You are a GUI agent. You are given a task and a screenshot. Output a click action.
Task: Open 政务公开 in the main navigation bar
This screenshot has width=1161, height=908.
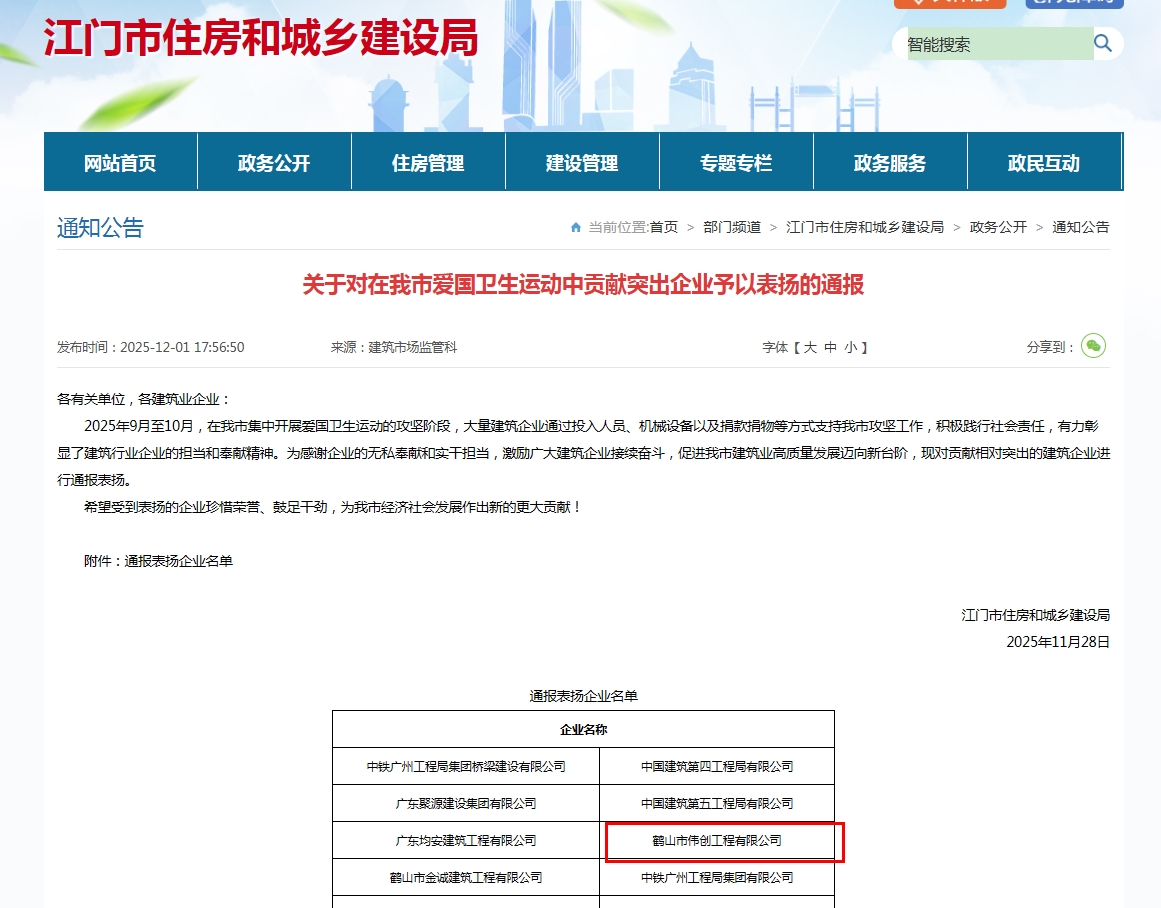pos(274,163)
